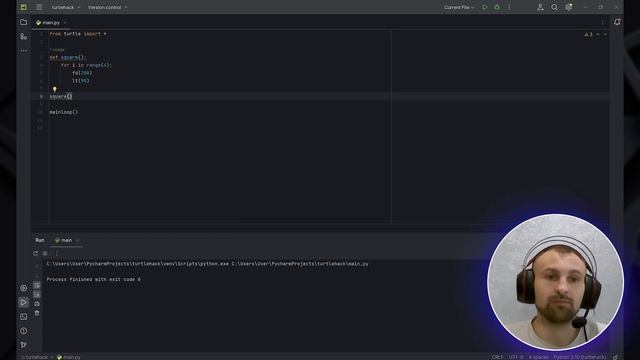
Task: Run the current file with green play
Action: point(484,7)
